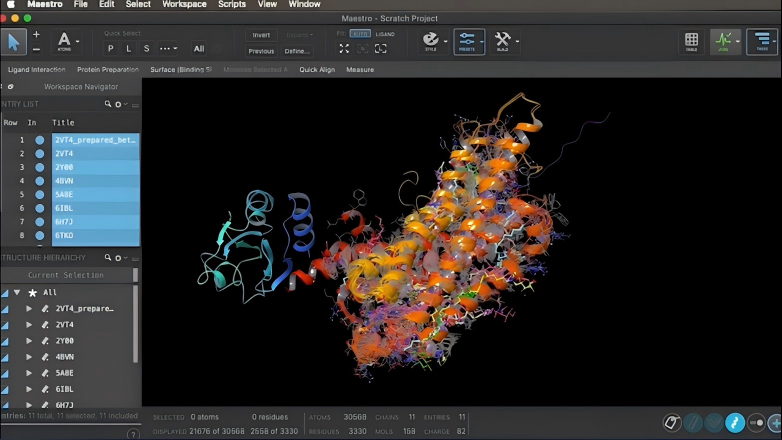
Task: Open the Jobs monitor icon
Action: click(724, 41)
